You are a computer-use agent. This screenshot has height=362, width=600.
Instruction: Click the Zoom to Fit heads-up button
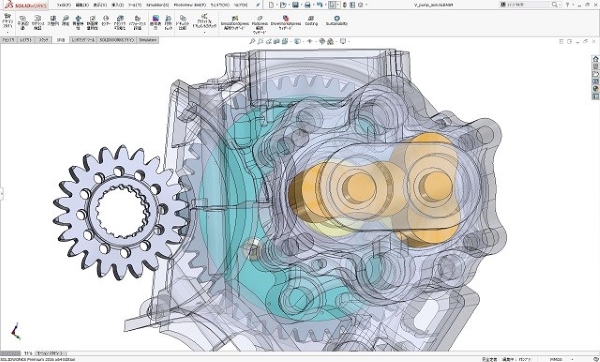click(x=252, y=41)
